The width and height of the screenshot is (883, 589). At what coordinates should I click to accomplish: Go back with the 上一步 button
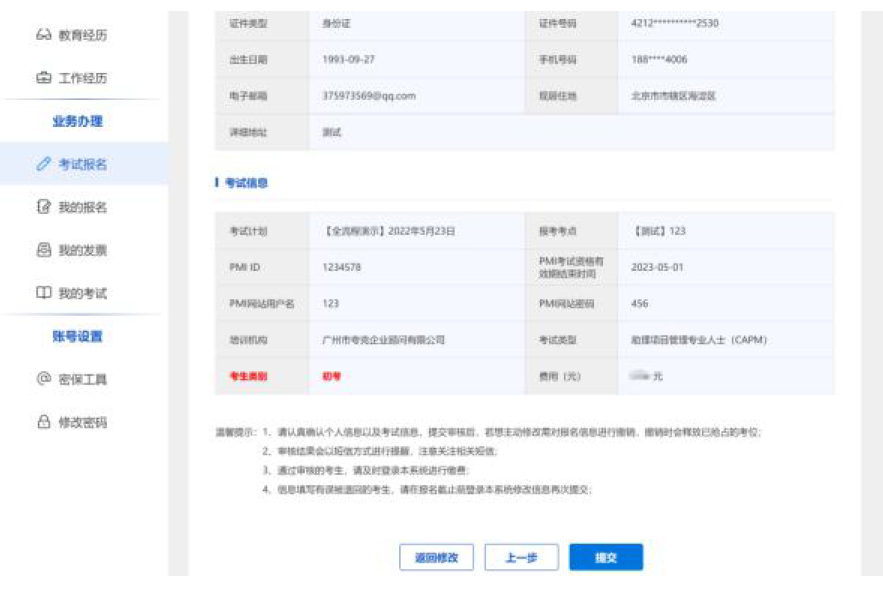[521, 558]
